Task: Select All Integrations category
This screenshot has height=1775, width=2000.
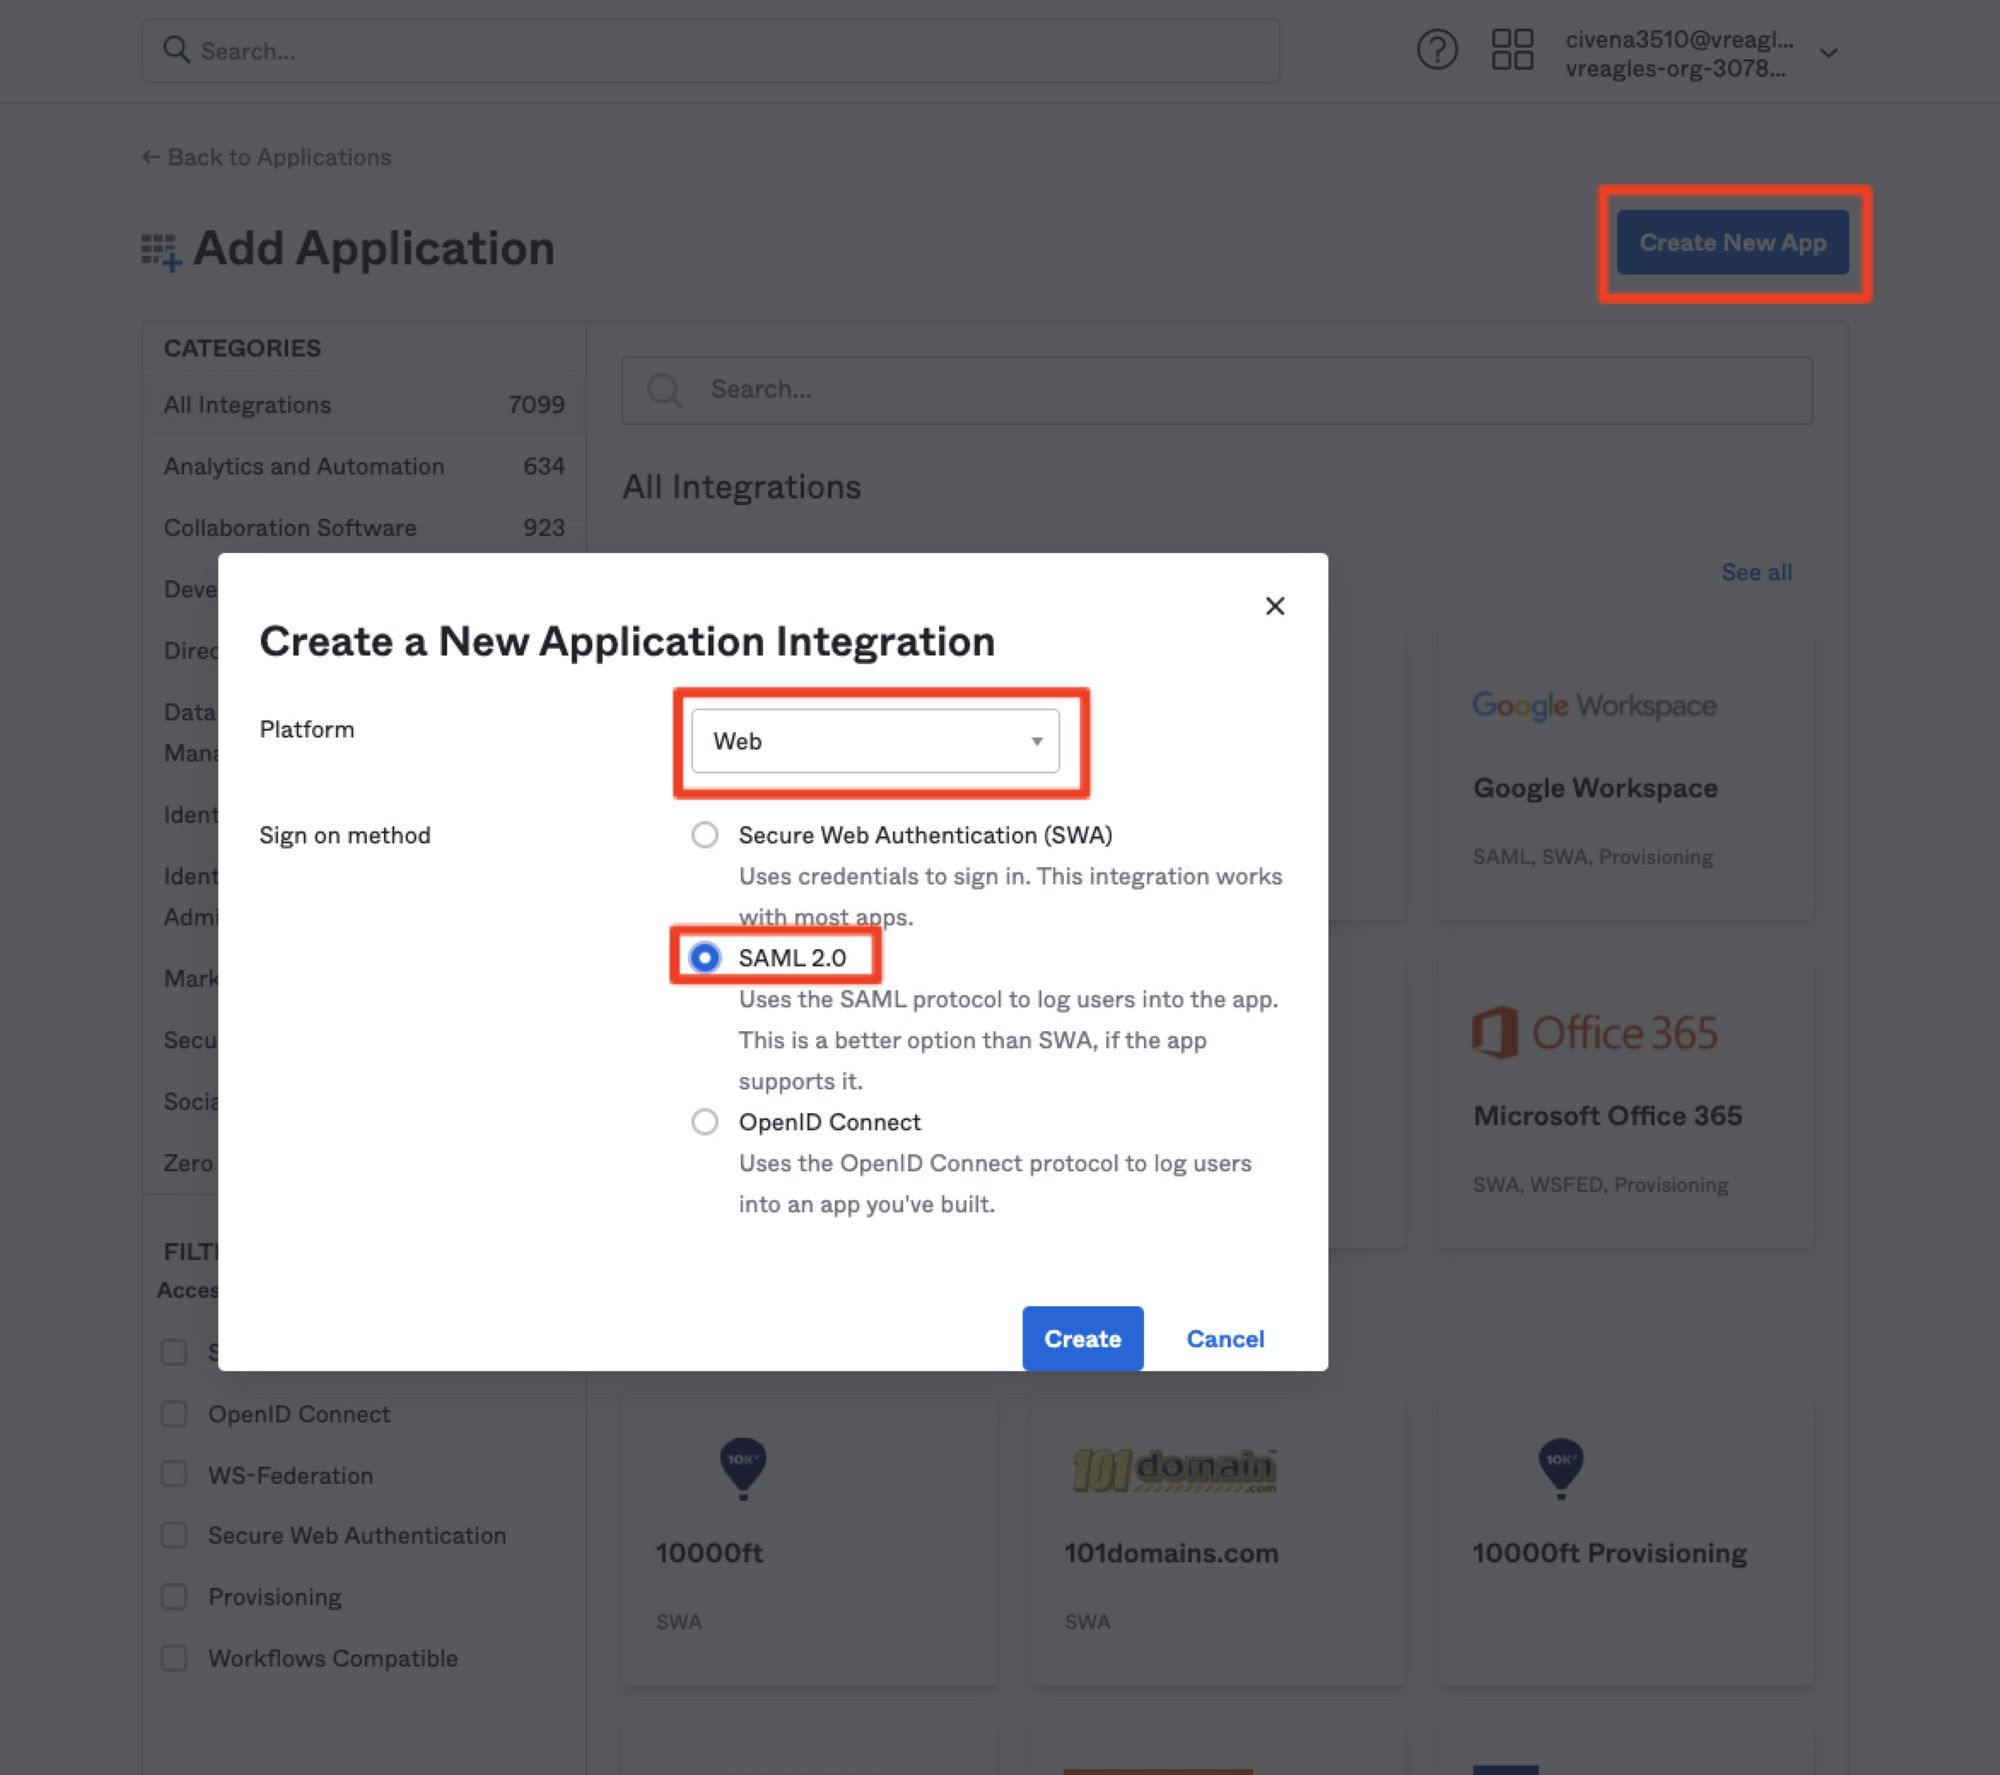Action: [x=248, y=405]
